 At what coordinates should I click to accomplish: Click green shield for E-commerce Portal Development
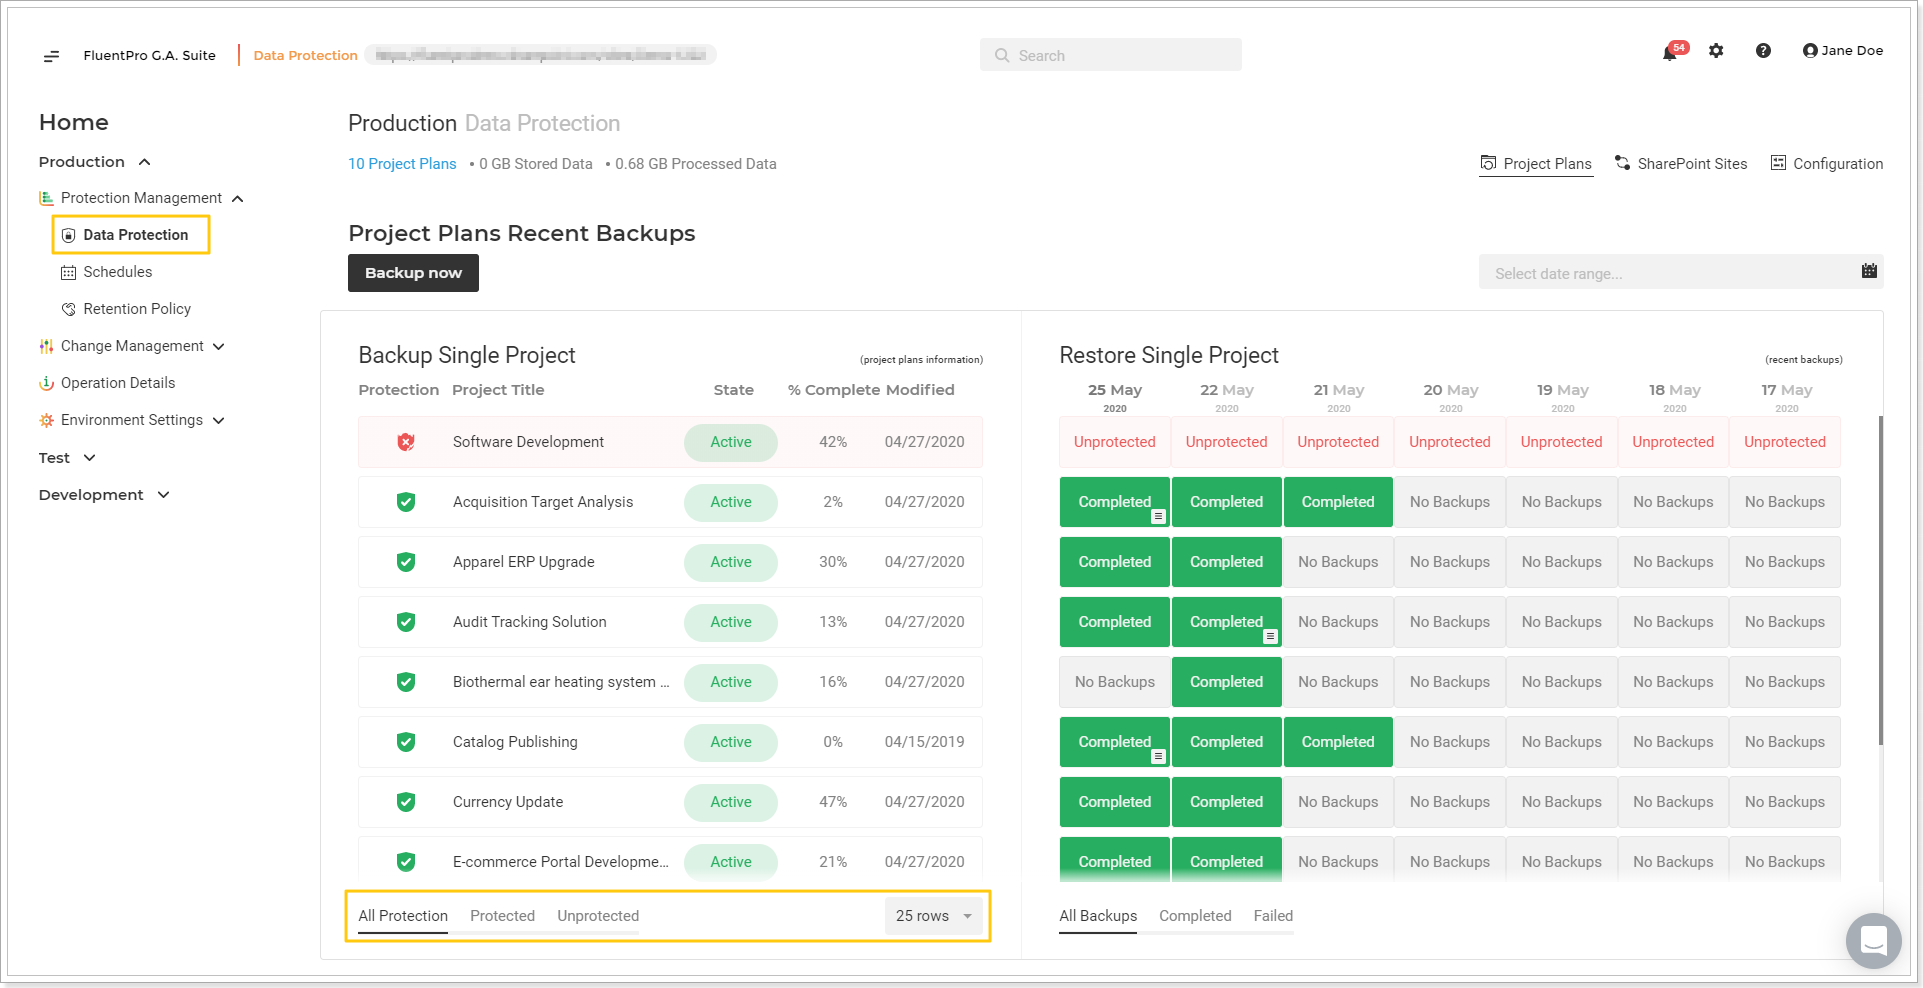tap(406, 862)
